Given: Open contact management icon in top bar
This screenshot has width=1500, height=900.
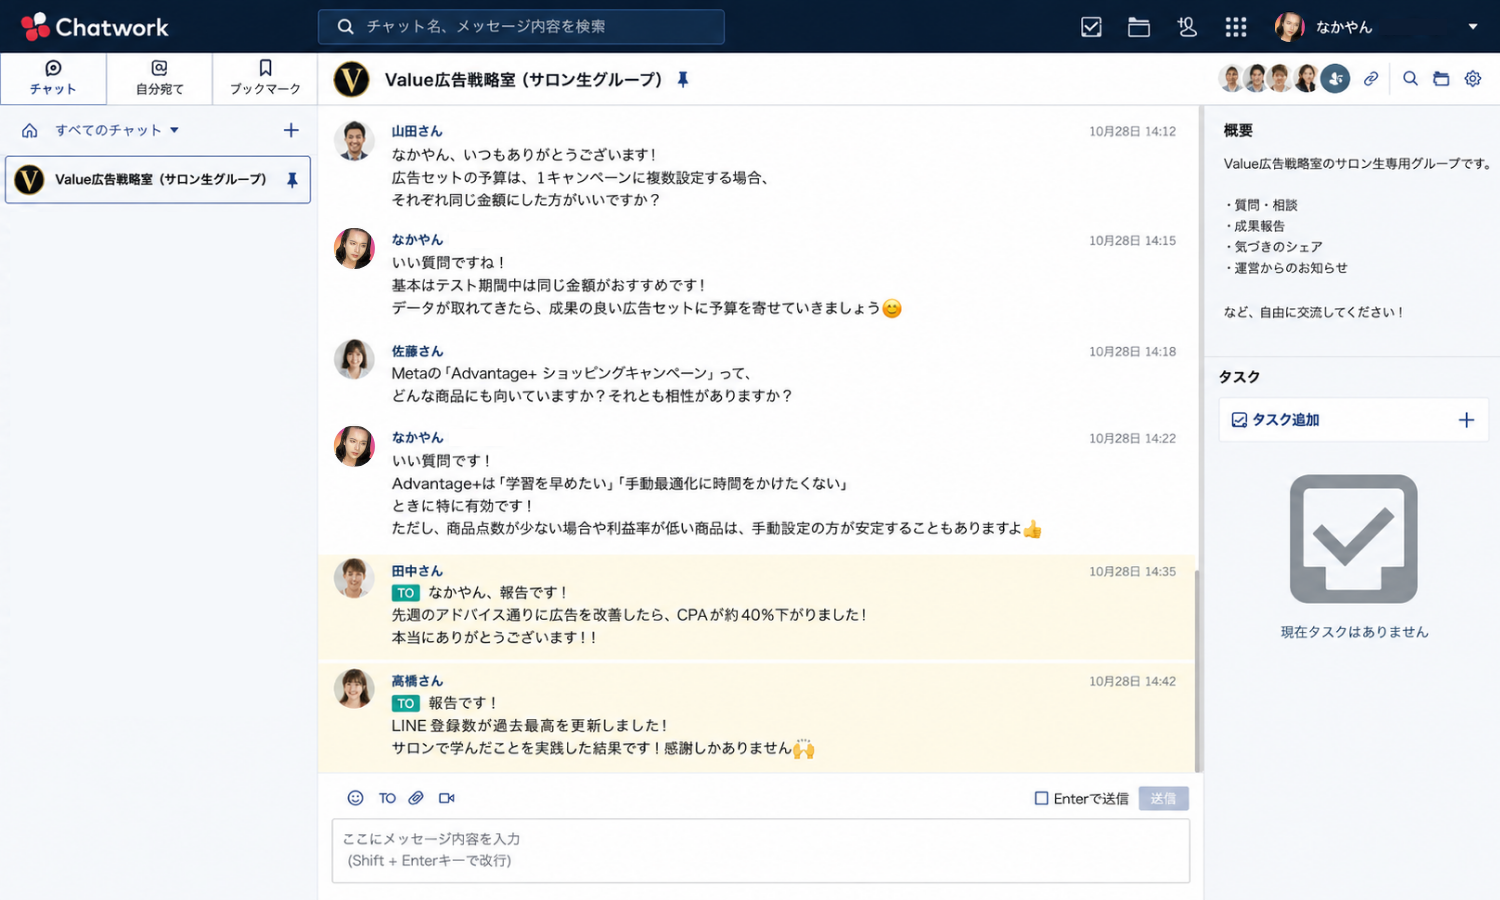Looking at the screenshot, I should tap(1187, 27).
